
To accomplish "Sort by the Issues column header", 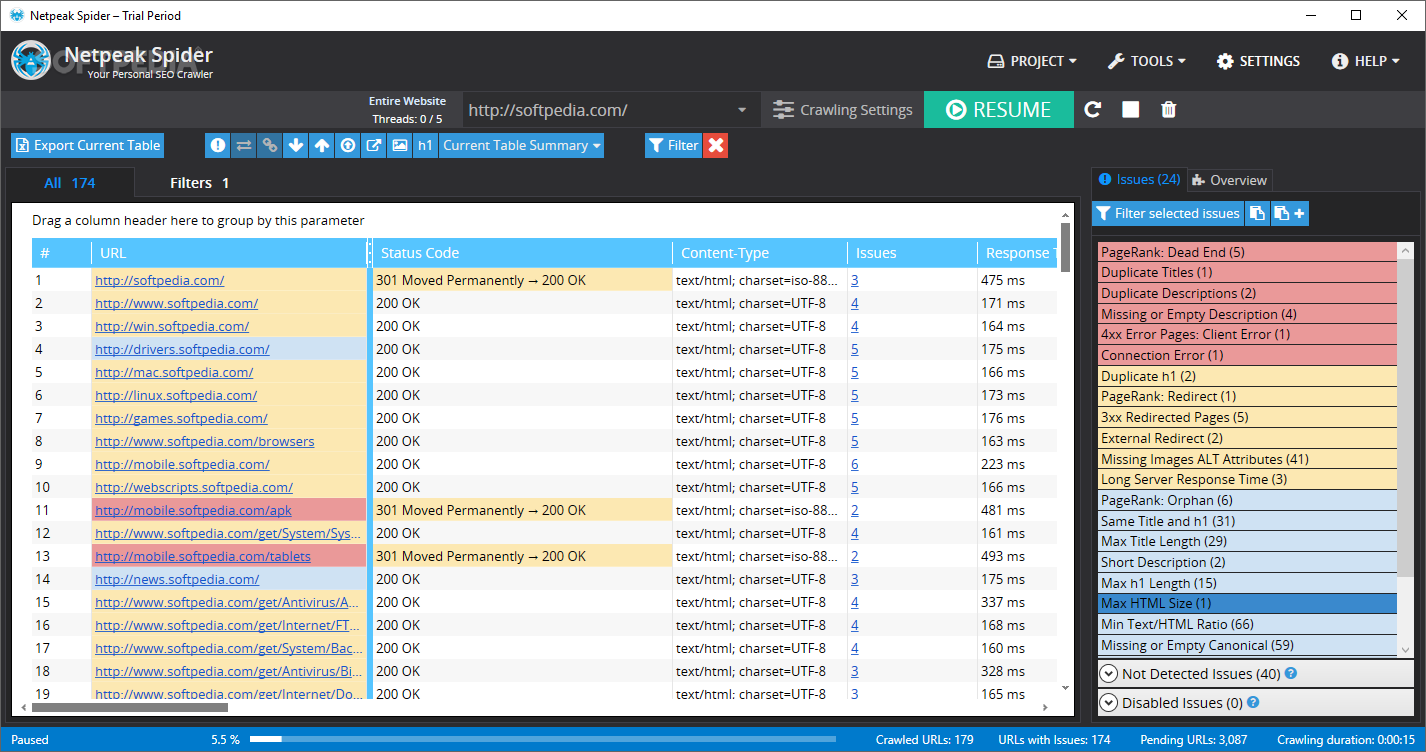I will (912, 253).
